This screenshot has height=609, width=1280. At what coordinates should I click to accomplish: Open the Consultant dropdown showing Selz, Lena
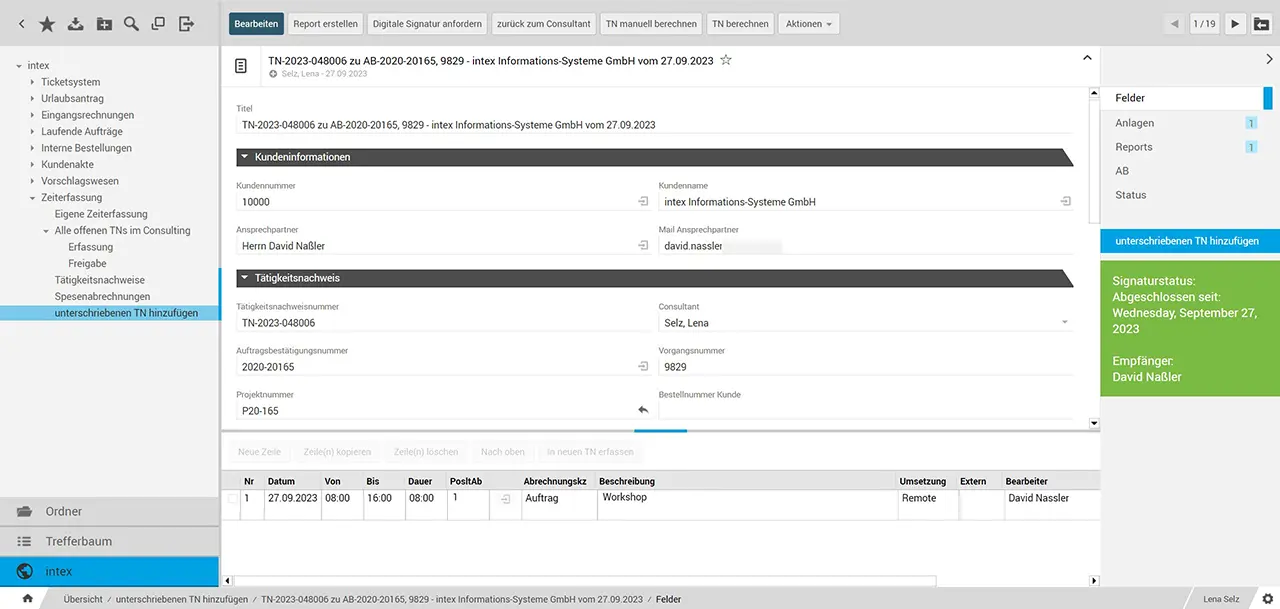[1064, 323]
